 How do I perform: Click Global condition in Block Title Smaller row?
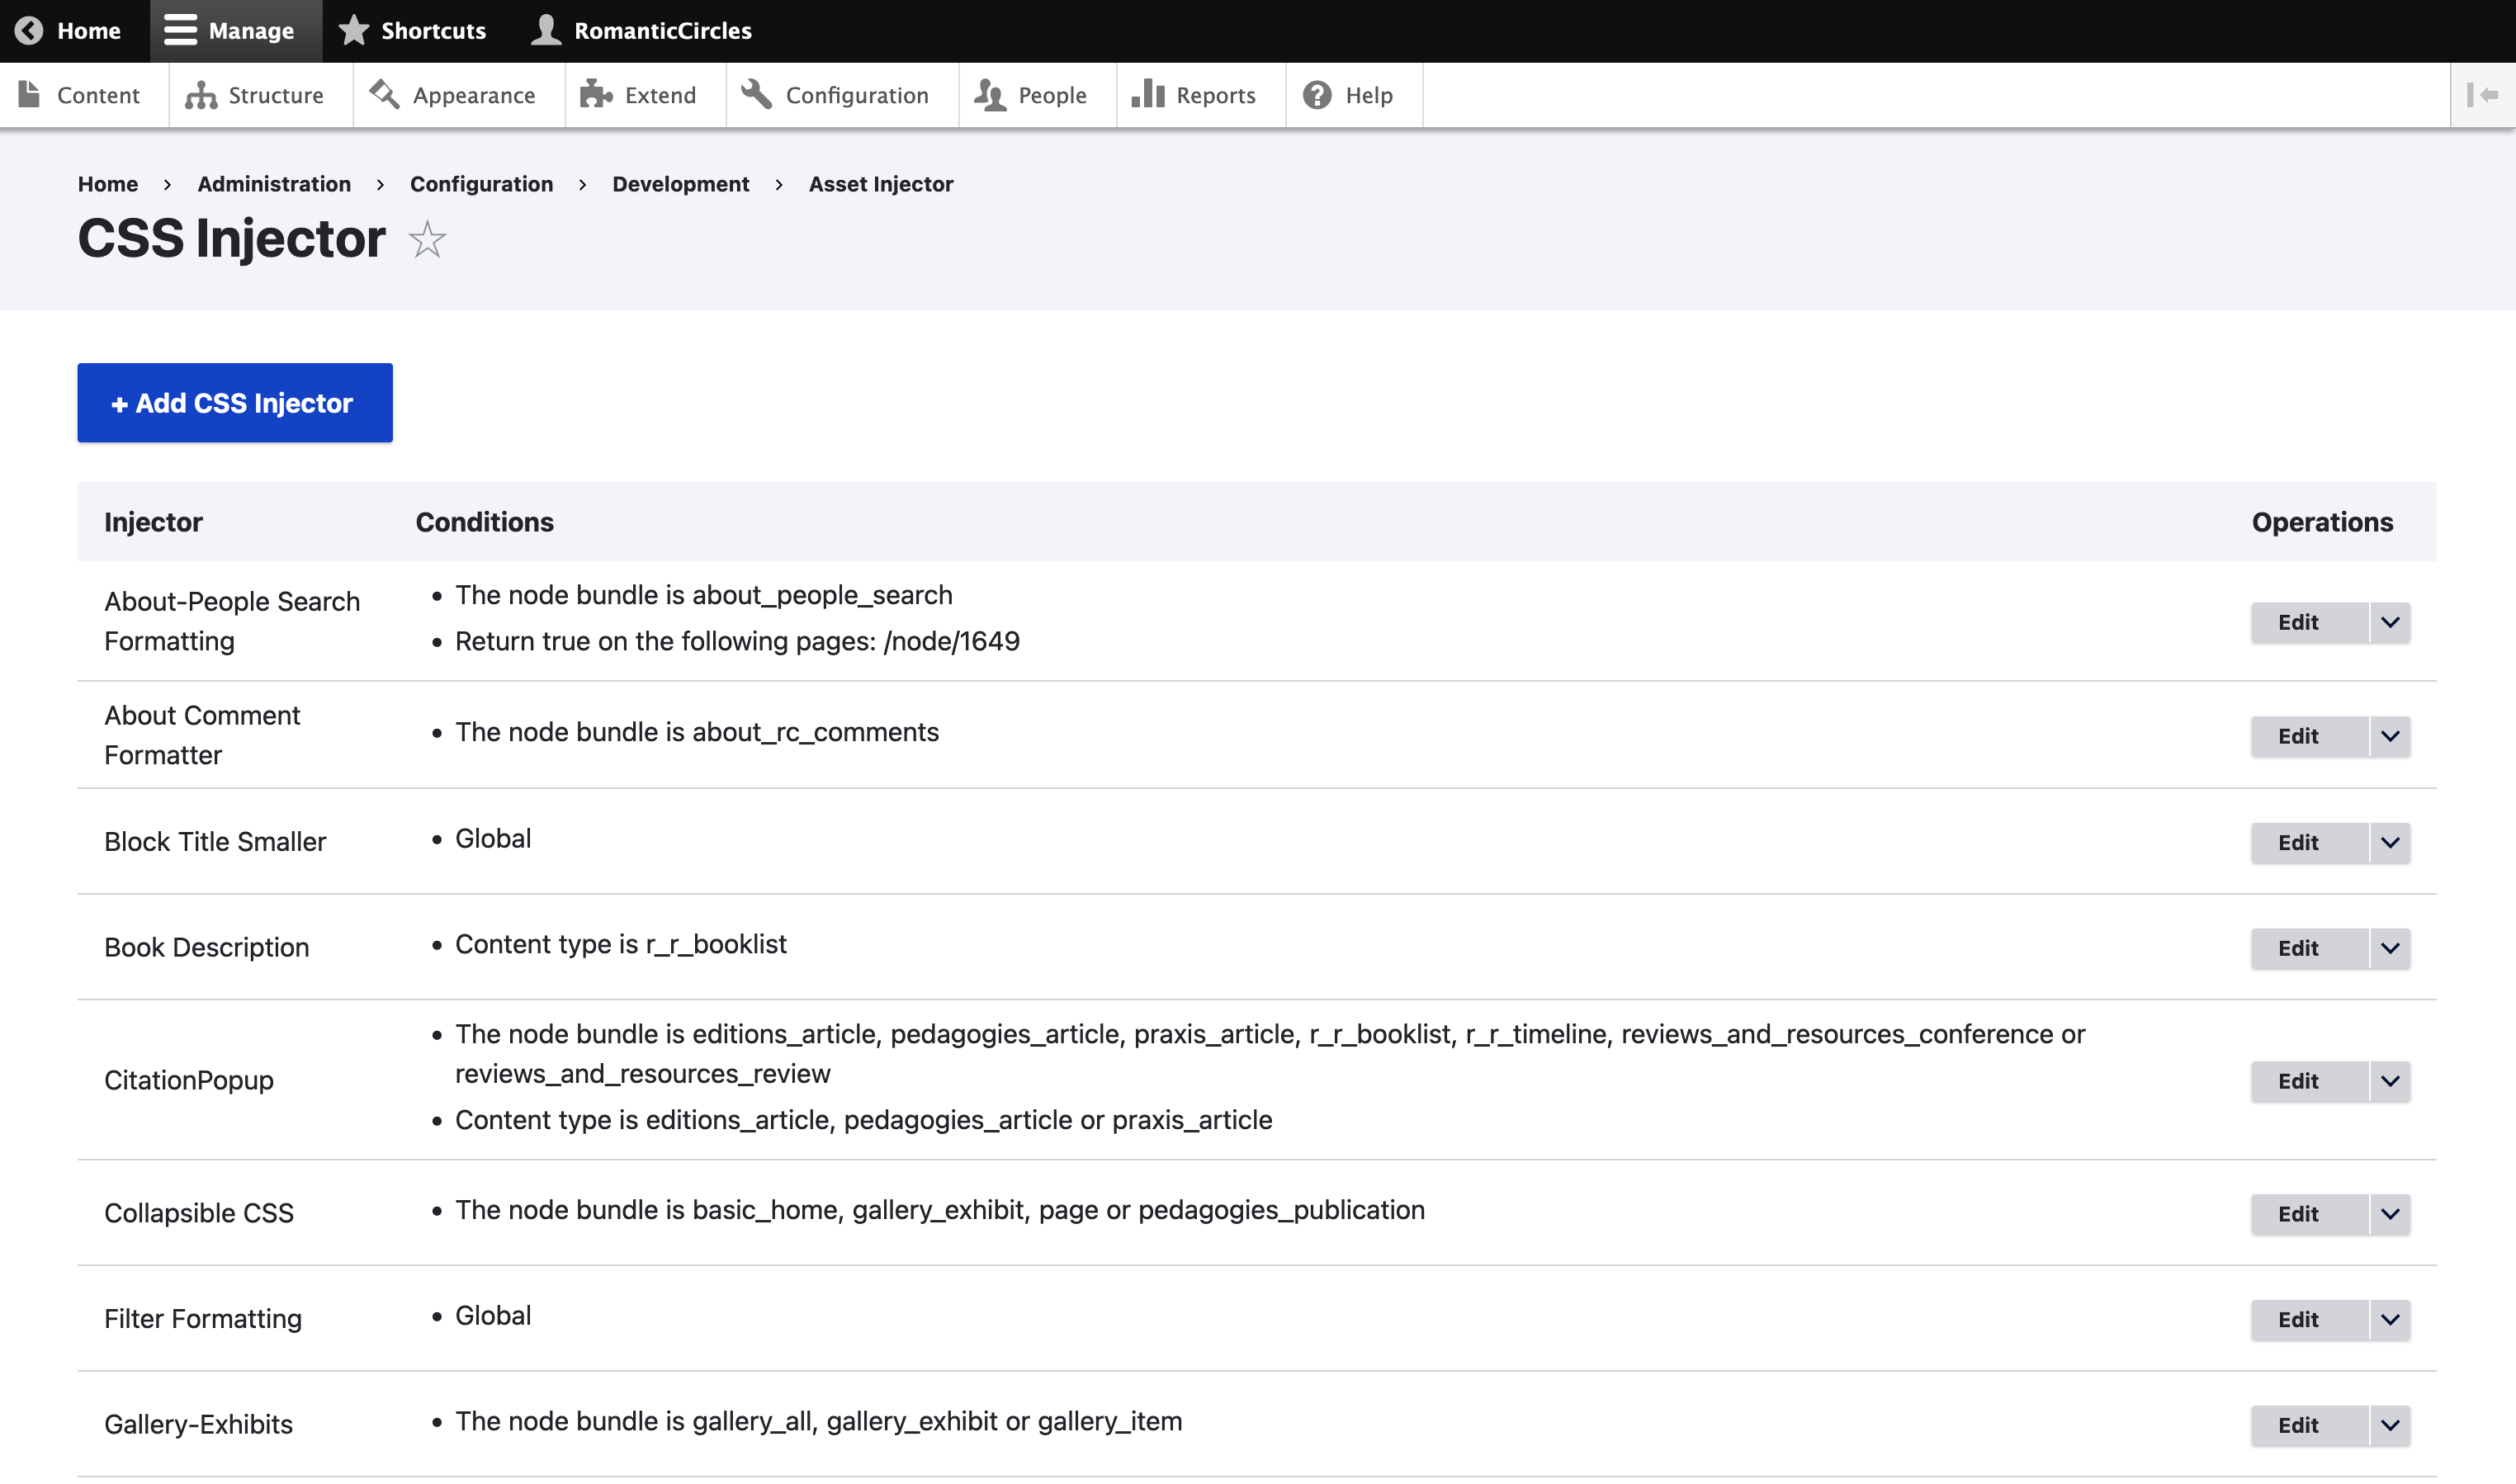[493, 838]
